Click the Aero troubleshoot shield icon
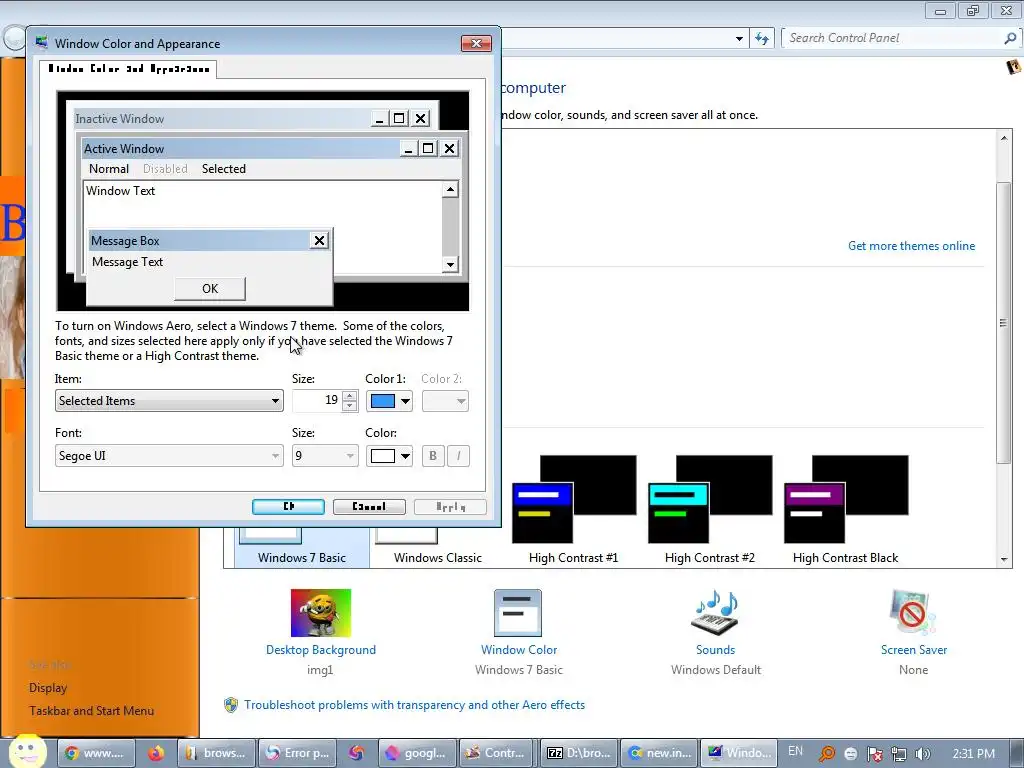 [x=231, y=705]
